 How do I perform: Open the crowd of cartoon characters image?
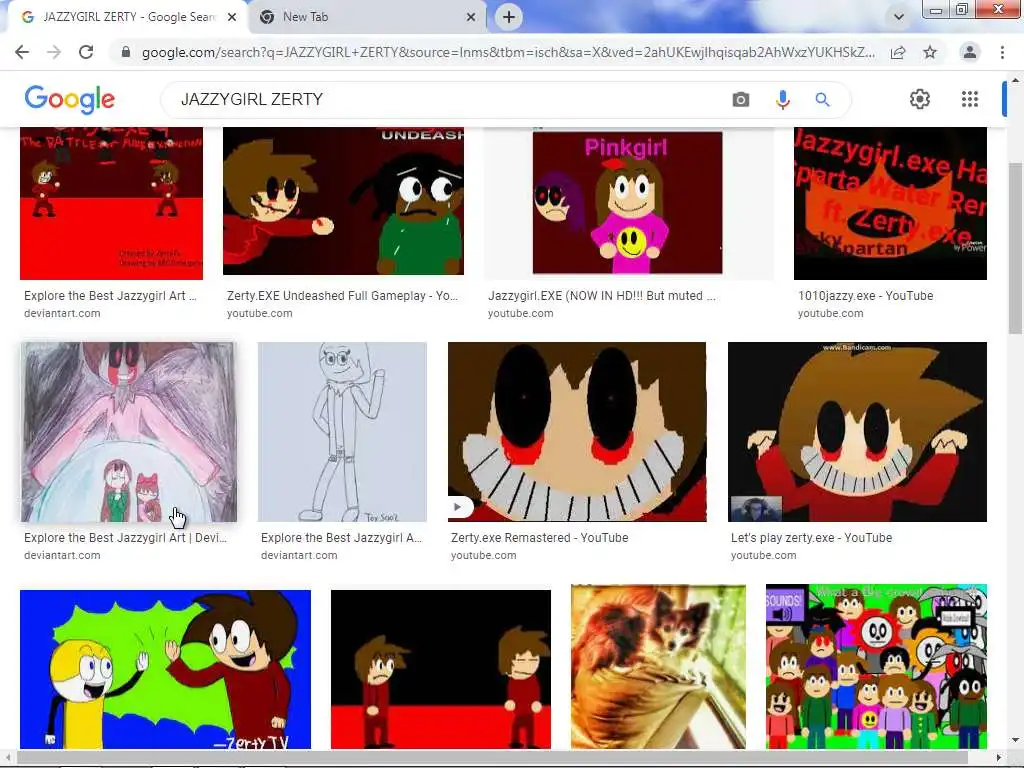876,666
